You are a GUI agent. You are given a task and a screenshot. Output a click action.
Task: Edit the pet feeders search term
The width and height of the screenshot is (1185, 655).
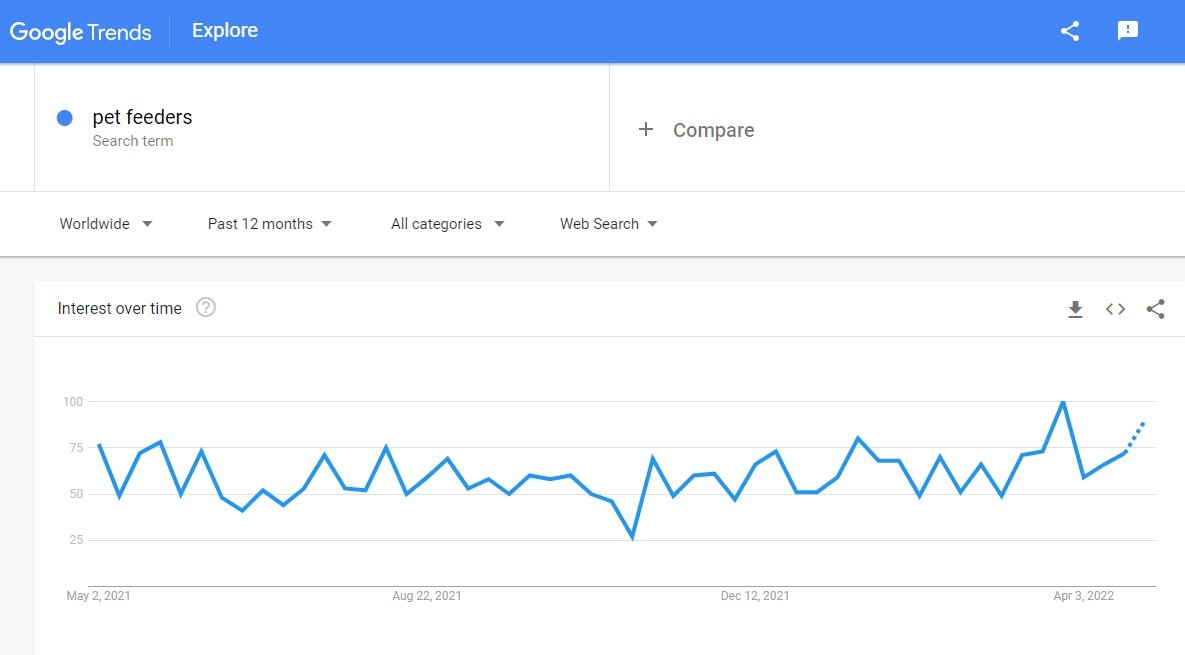point(142,117)
